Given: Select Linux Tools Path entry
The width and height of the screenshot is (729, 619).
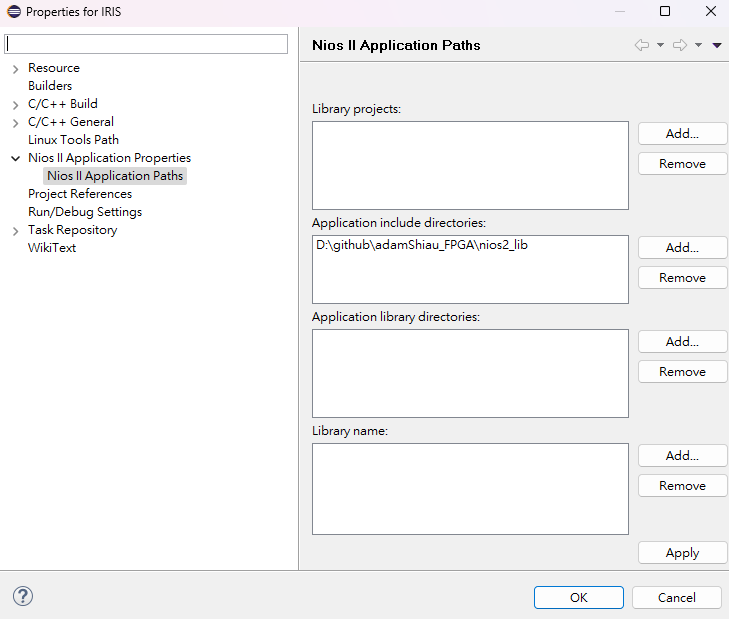Looking at the screenshot, I should pos(73,140).
